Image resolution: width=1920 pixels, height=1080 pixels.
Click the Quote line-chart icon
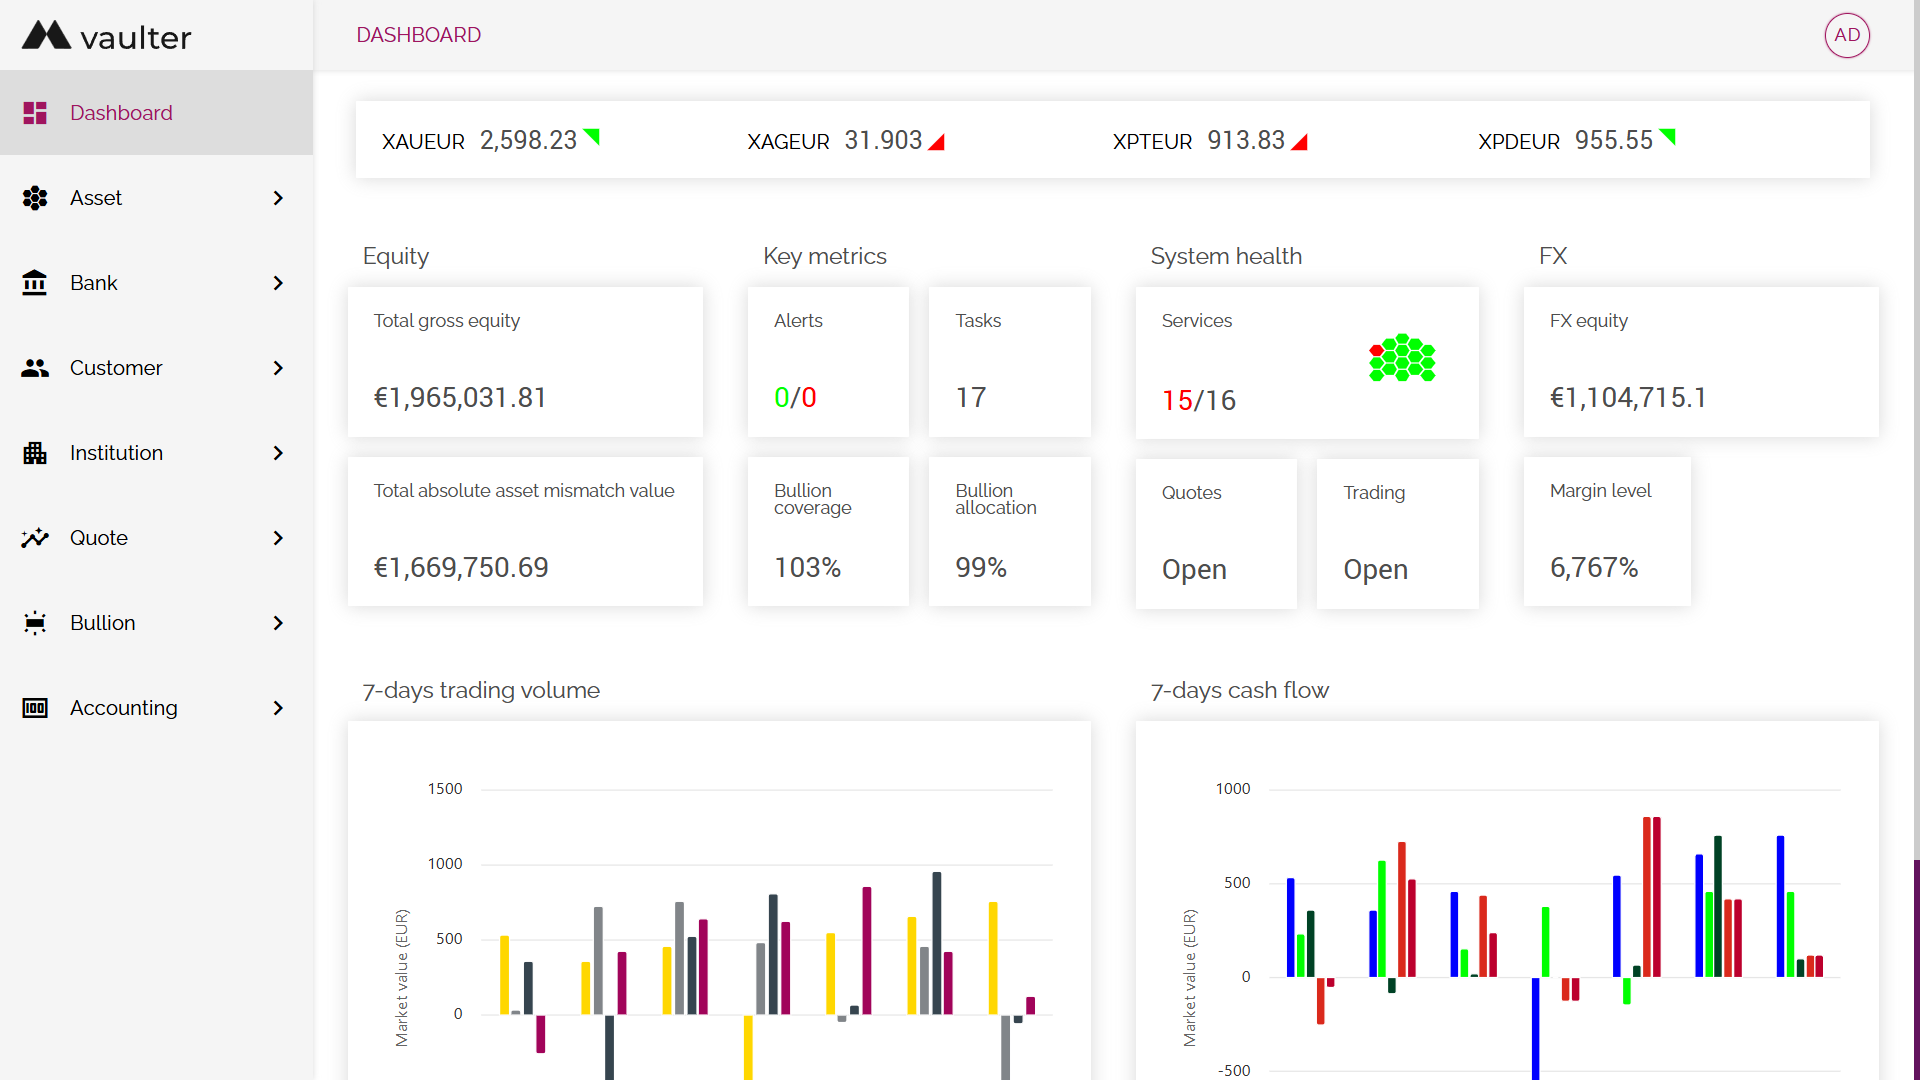35,538
